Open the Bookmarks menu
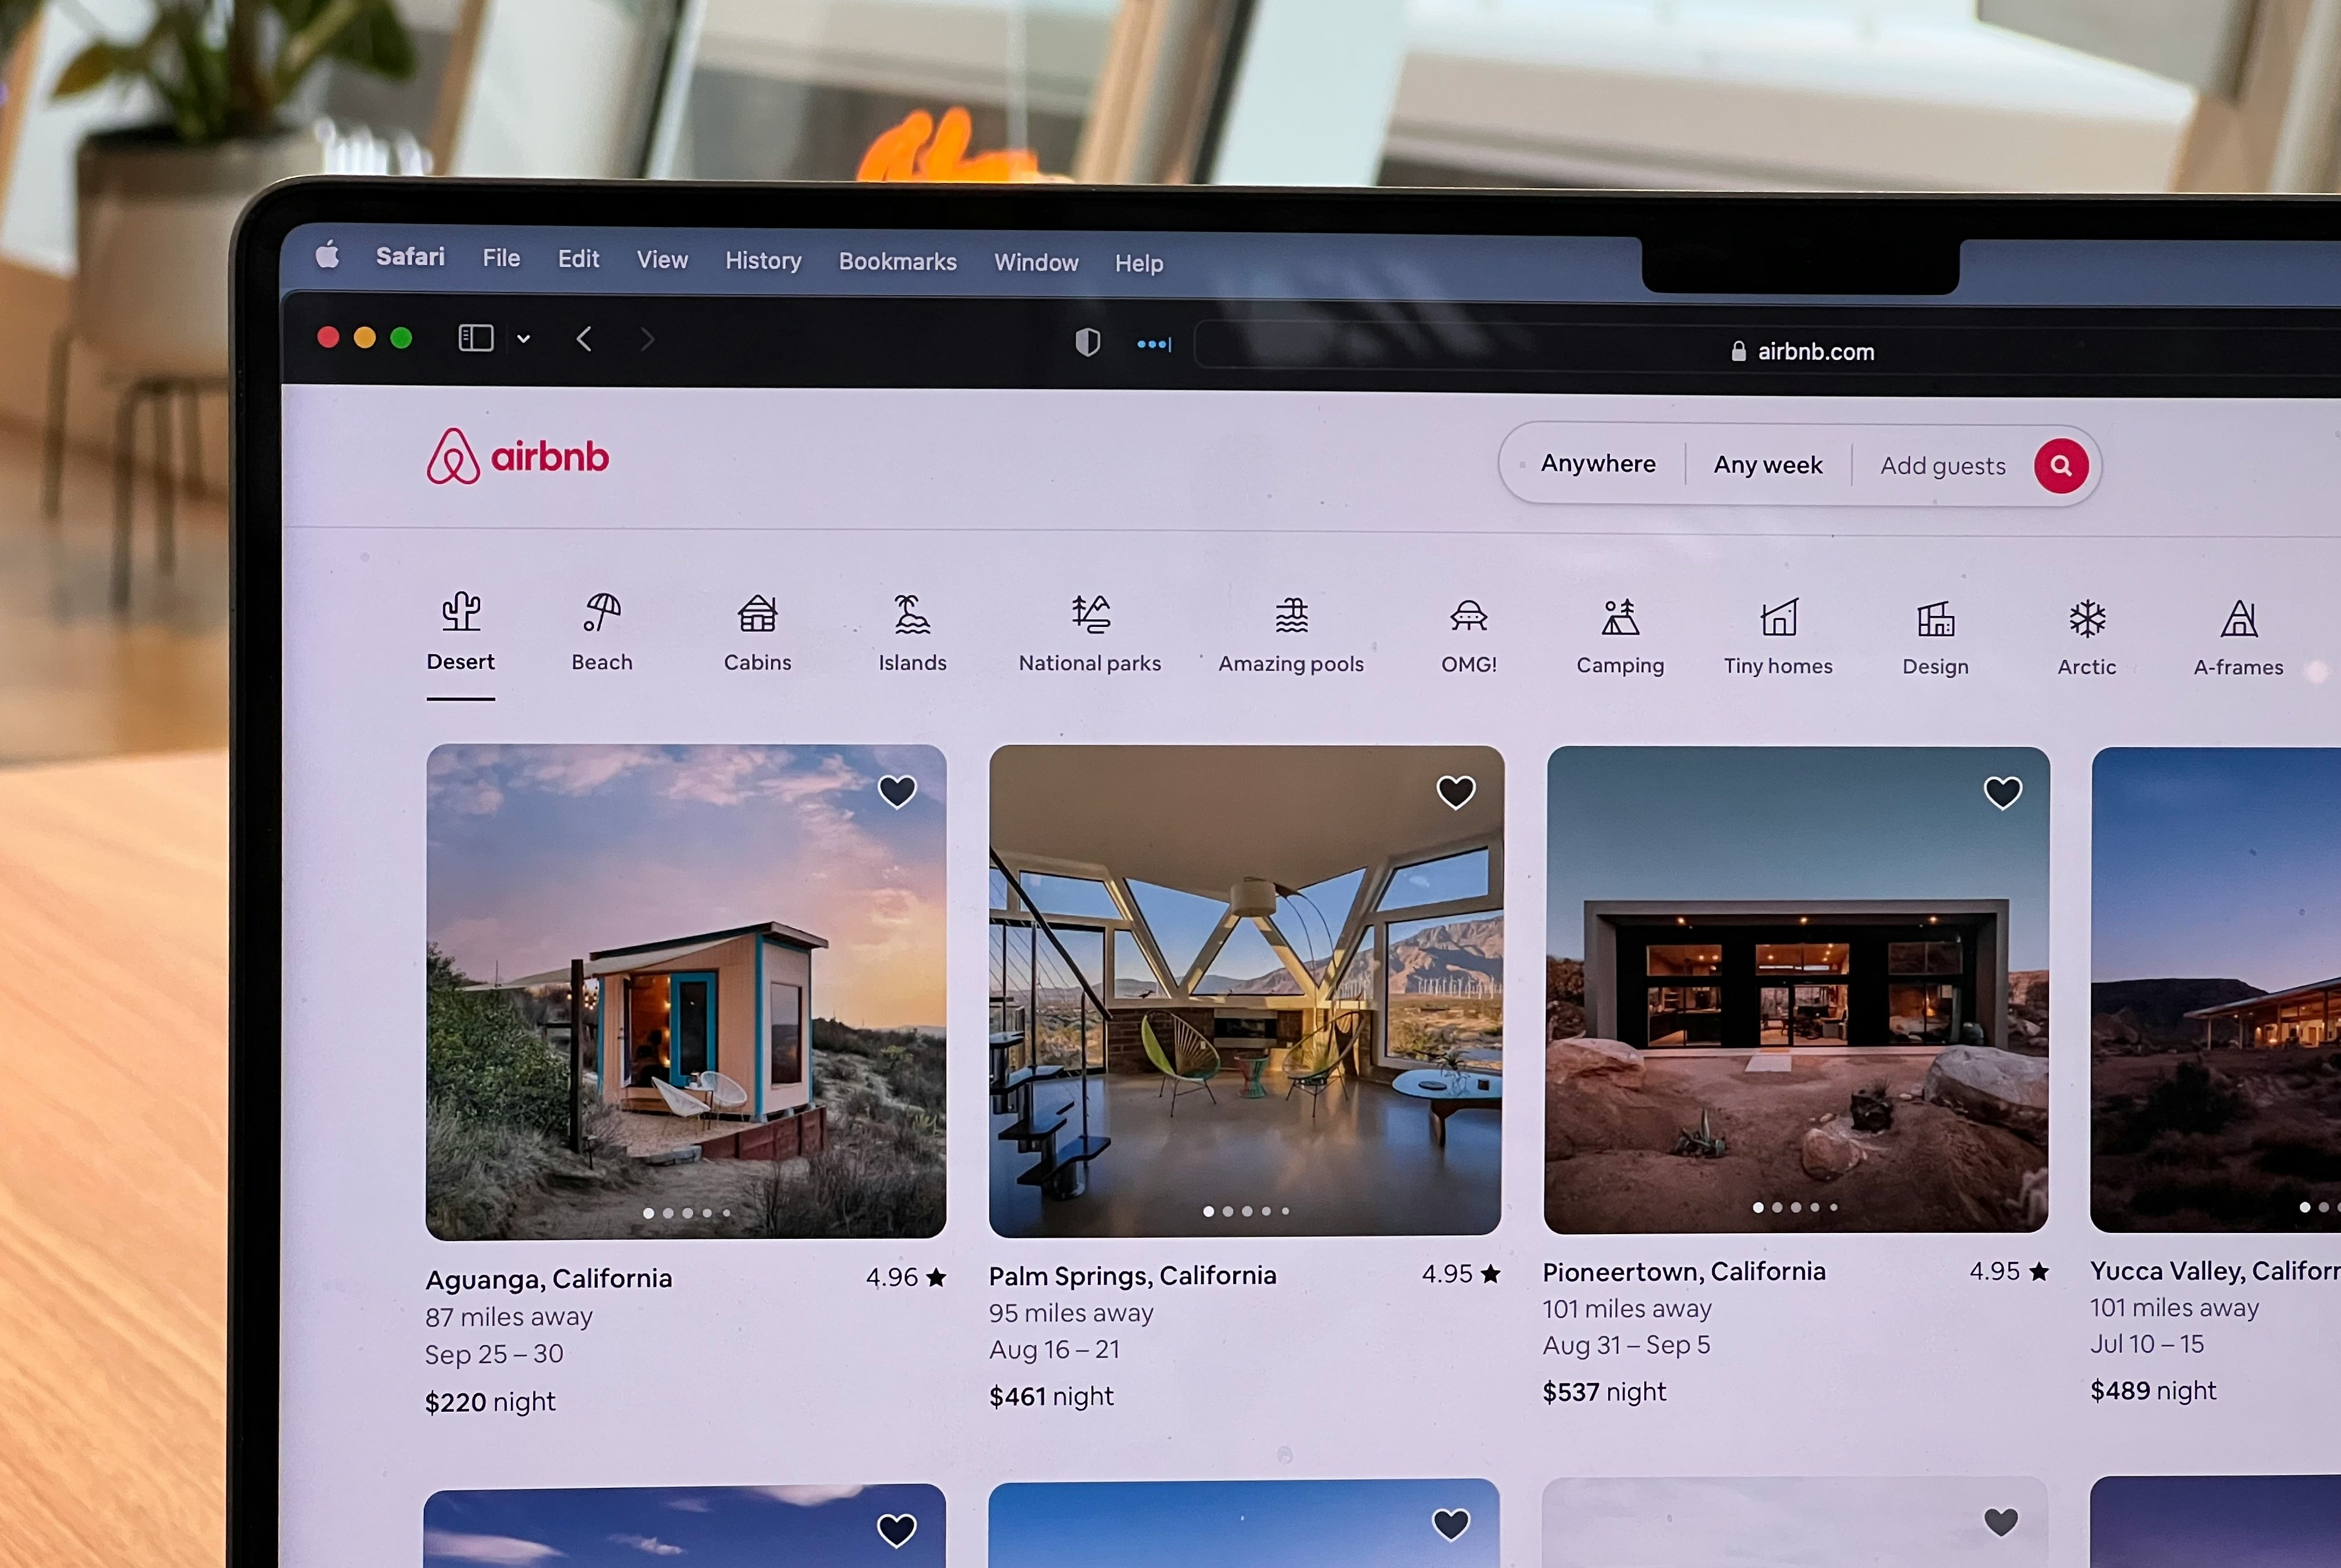This screenshot has height=1568, width=2341. tap(897, 262)
